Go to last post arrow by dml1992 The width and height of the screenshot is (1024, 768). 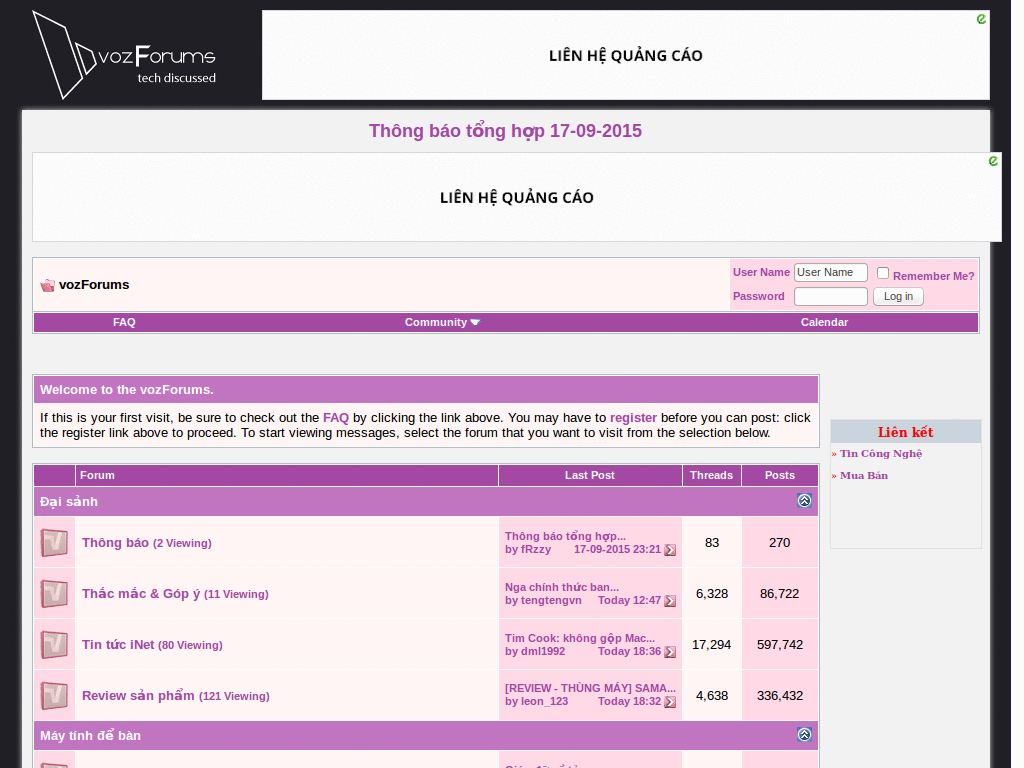[670, 652]
